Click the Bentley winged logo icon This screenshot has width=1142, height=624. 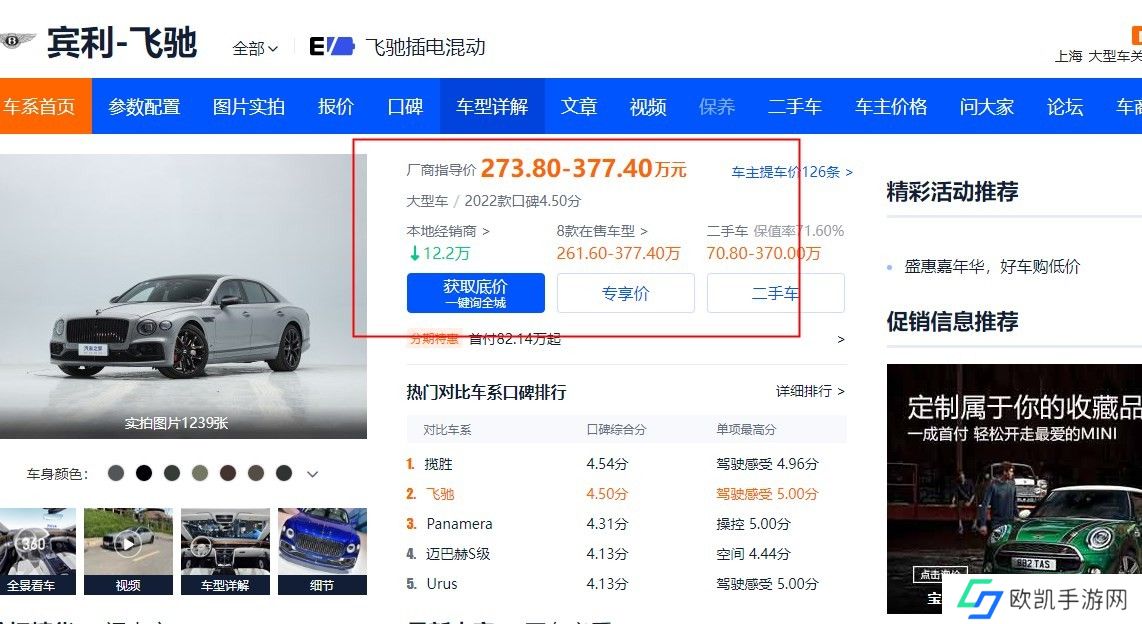coord(18,42)
